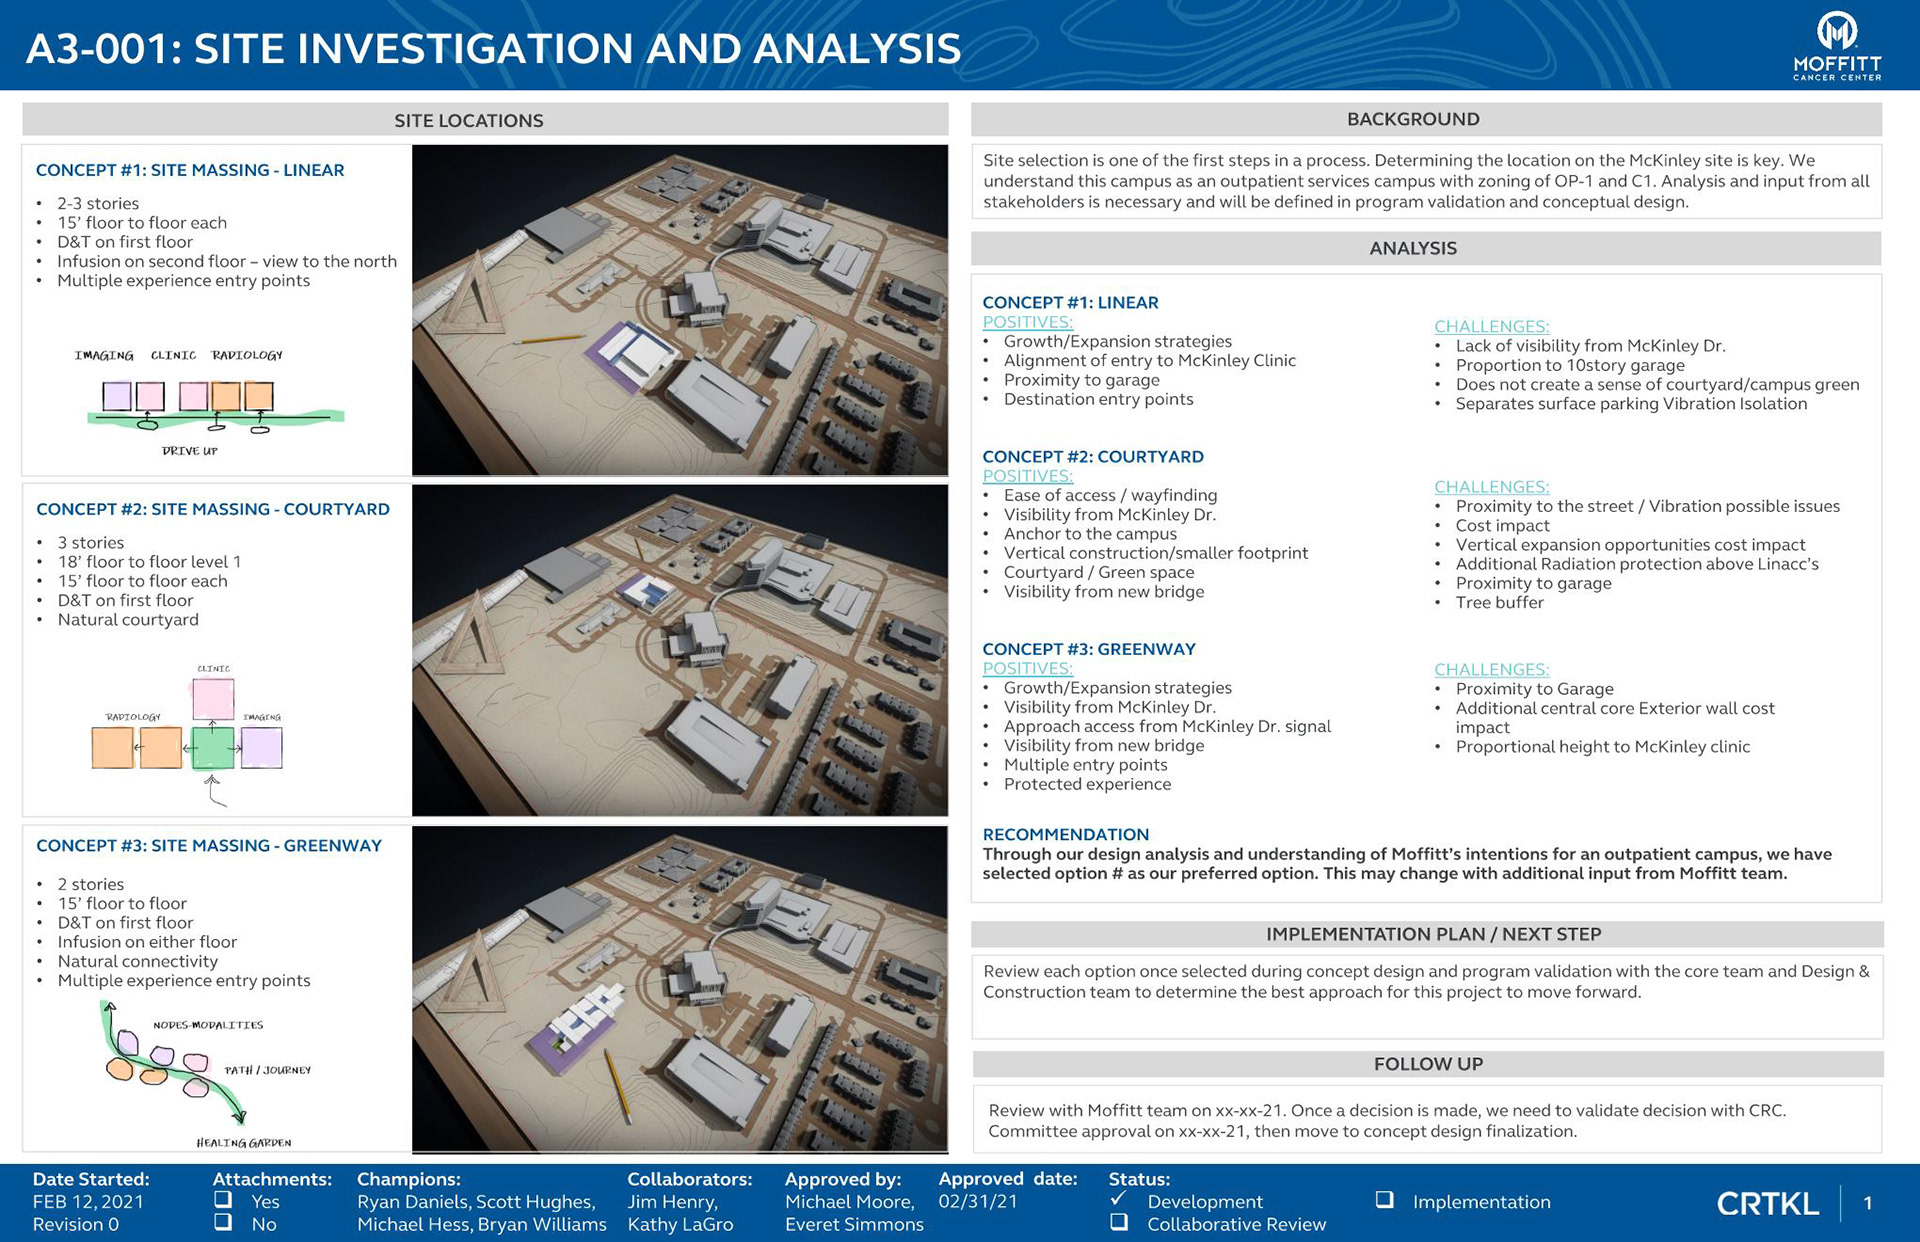1920x1242 pixels.
Task: Click 'Natural connectivity' bullet
Action: pyautogui.click(x=137, y=961)
